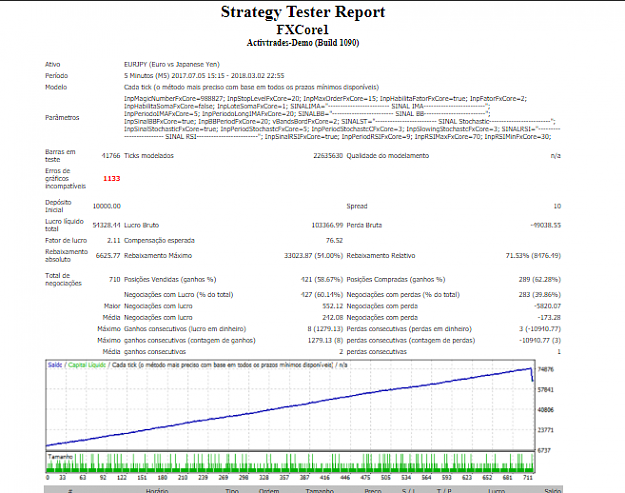Select average loss trade value "-173.28"

click(549, 318)
